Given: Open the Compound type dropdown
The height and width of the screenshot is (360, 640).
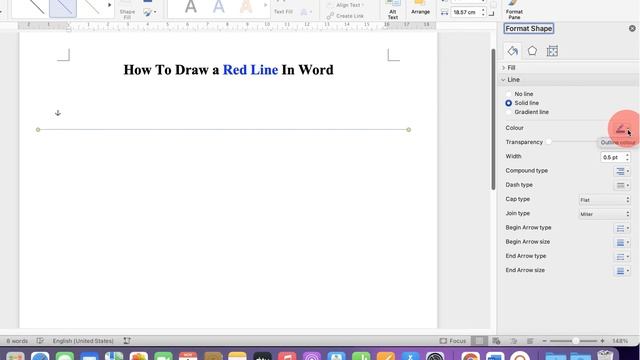Looking at the screenshot, I should tap(622, 171).
